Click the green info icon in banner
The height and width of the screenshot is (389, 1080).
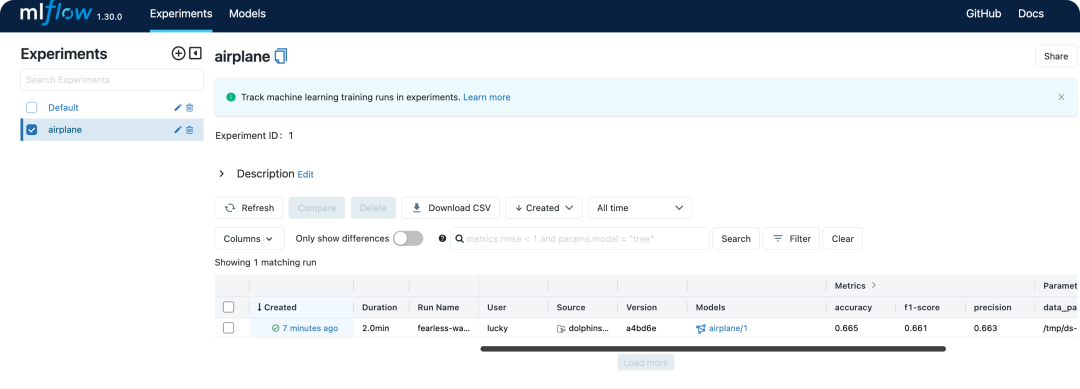tap(231, 98)
